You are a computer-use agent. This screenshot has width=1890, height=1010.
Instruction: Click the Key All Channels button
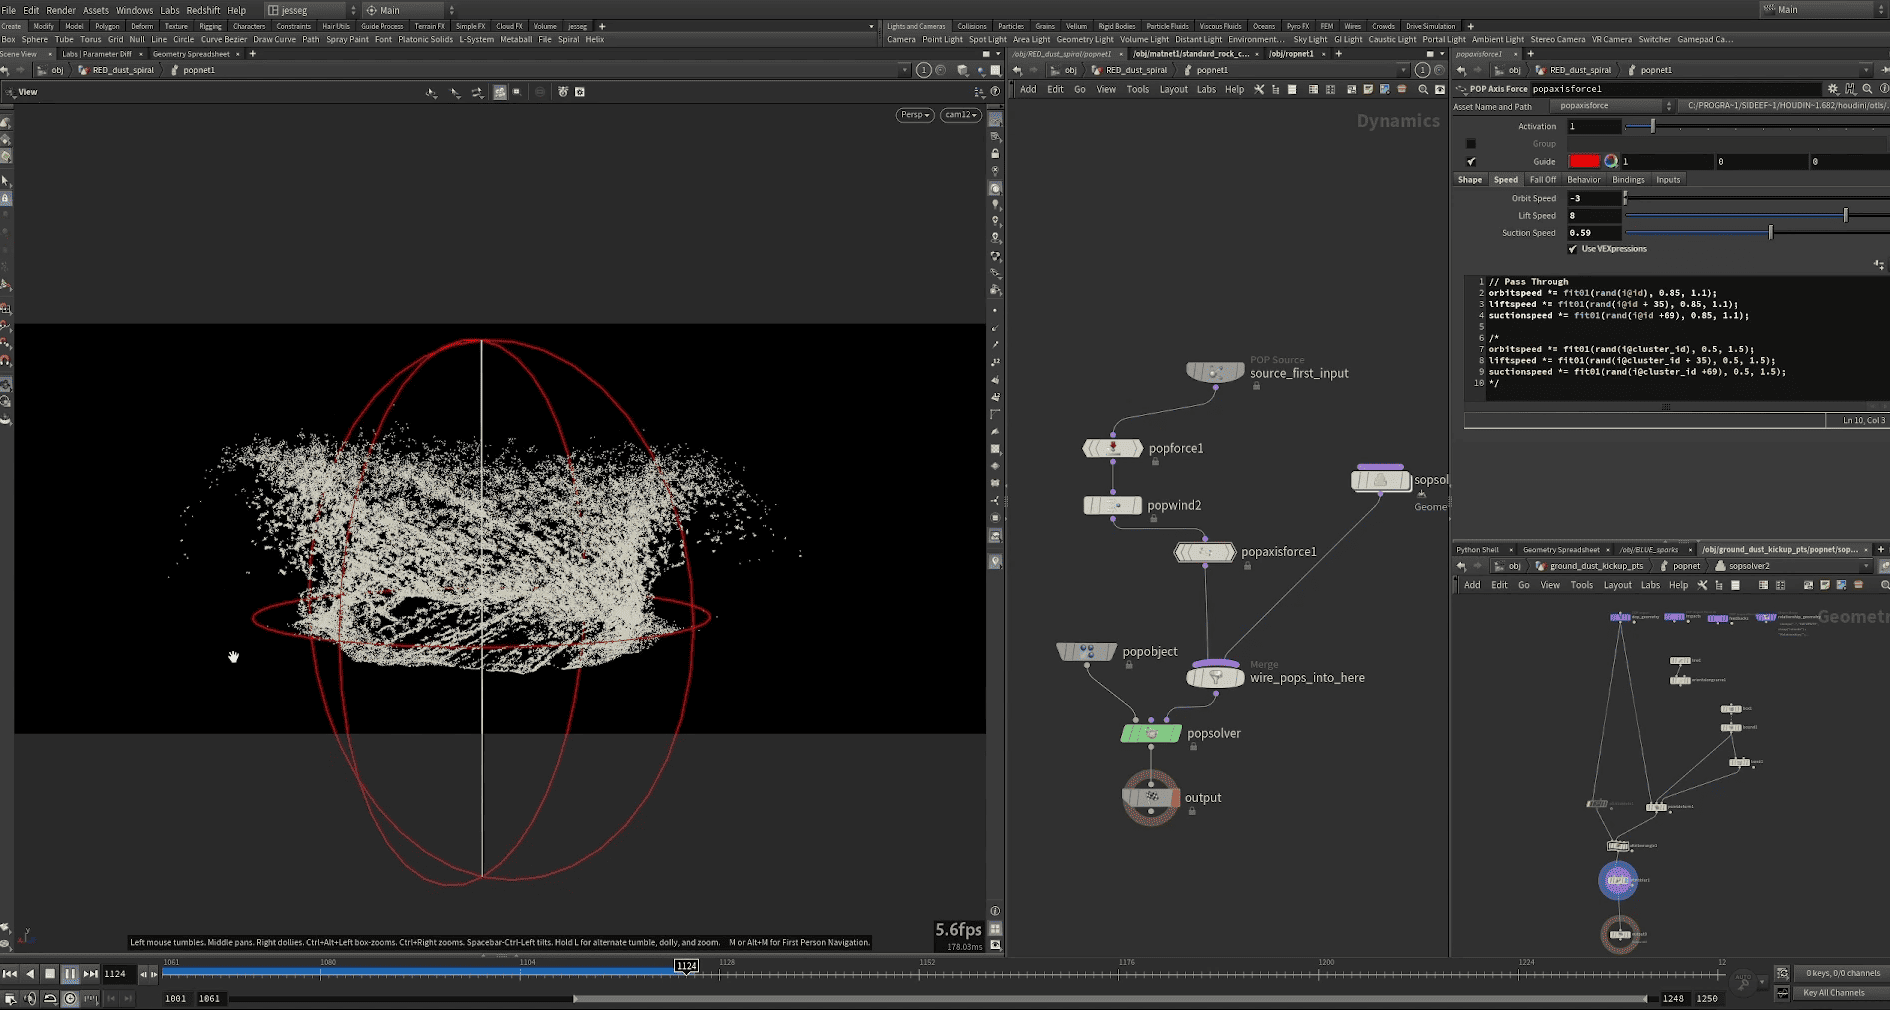1833,993
